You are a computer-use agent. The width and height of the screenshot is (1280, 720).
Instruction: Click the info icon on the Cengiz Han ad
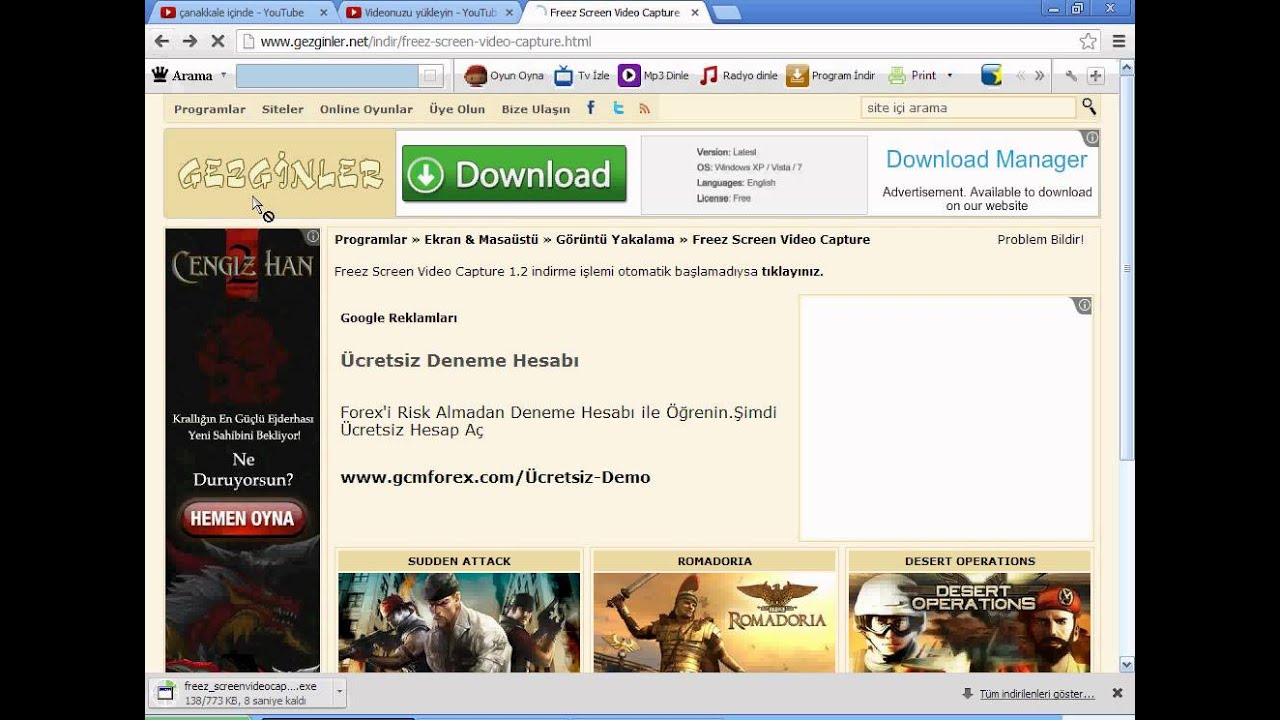(312, 237)
